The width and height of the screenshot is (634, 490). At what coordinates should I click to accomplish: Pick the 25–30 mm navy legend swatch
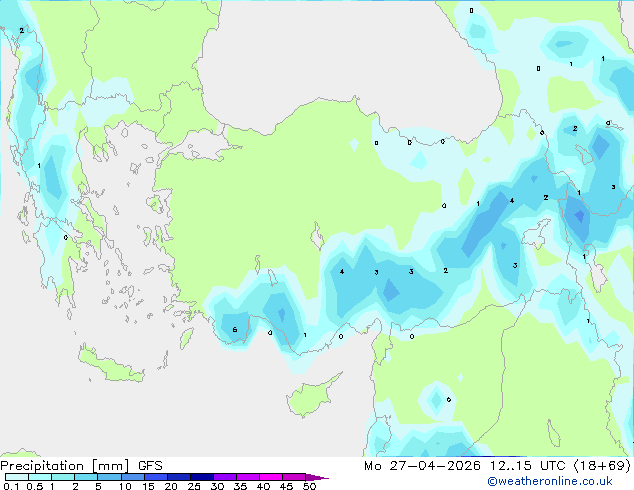coord(201,477)
